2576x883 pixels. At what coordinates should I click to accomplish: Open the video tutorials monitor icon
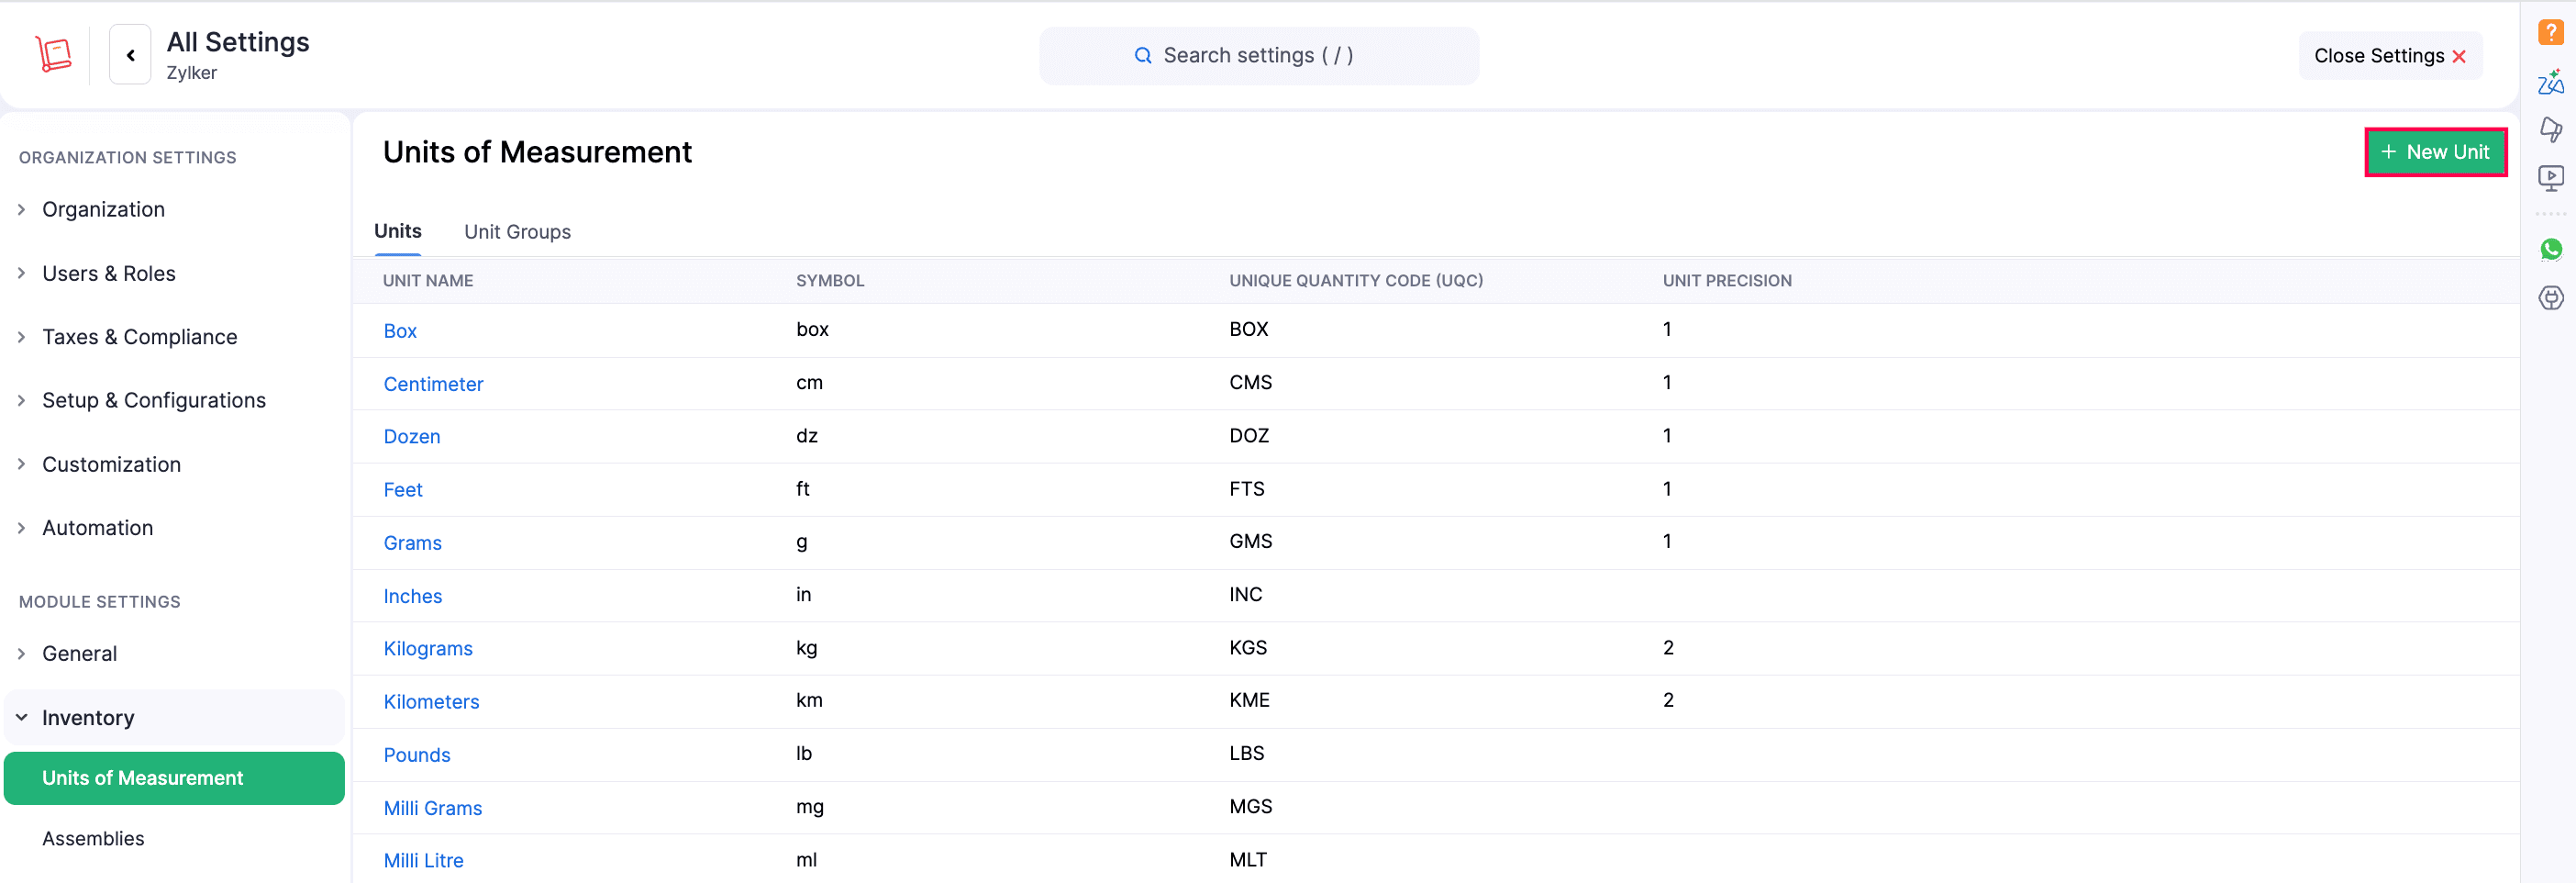coord(2550,178)
